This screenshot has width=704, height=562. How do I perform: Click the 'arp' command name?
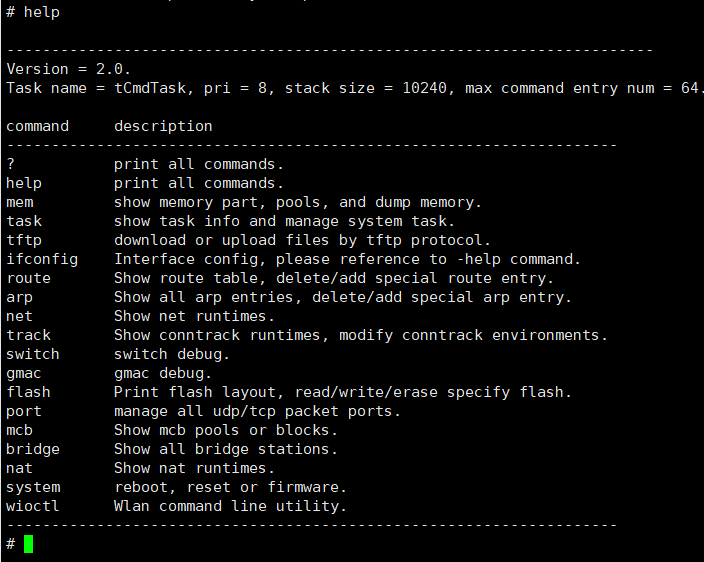point(20,297)
